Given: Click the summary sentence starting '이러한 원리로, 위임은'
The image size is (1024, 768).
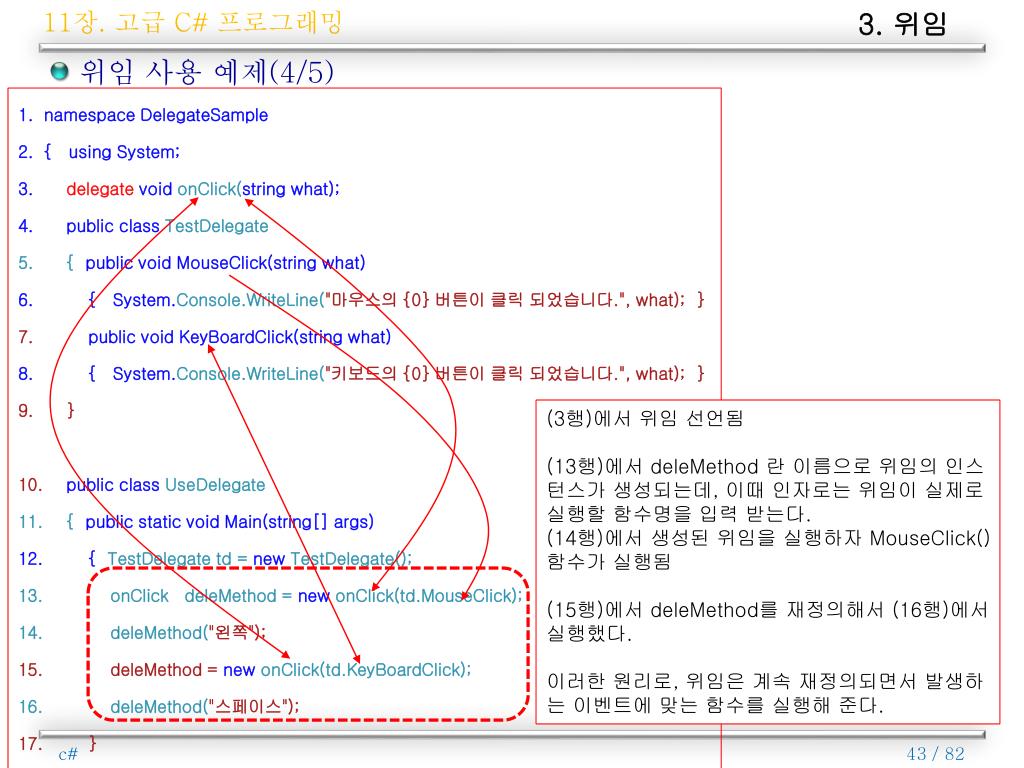Looking at the screenshot, I should coord(765,694).
